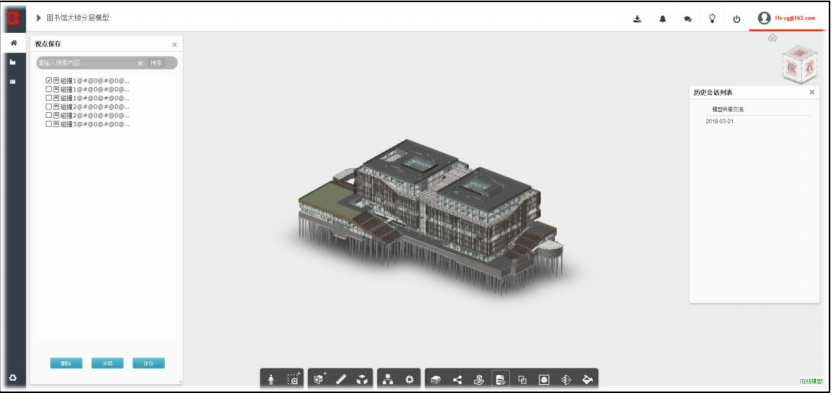Click the exploded cubes tool
This screenshot has width=832, height=396.
point(362,380)
